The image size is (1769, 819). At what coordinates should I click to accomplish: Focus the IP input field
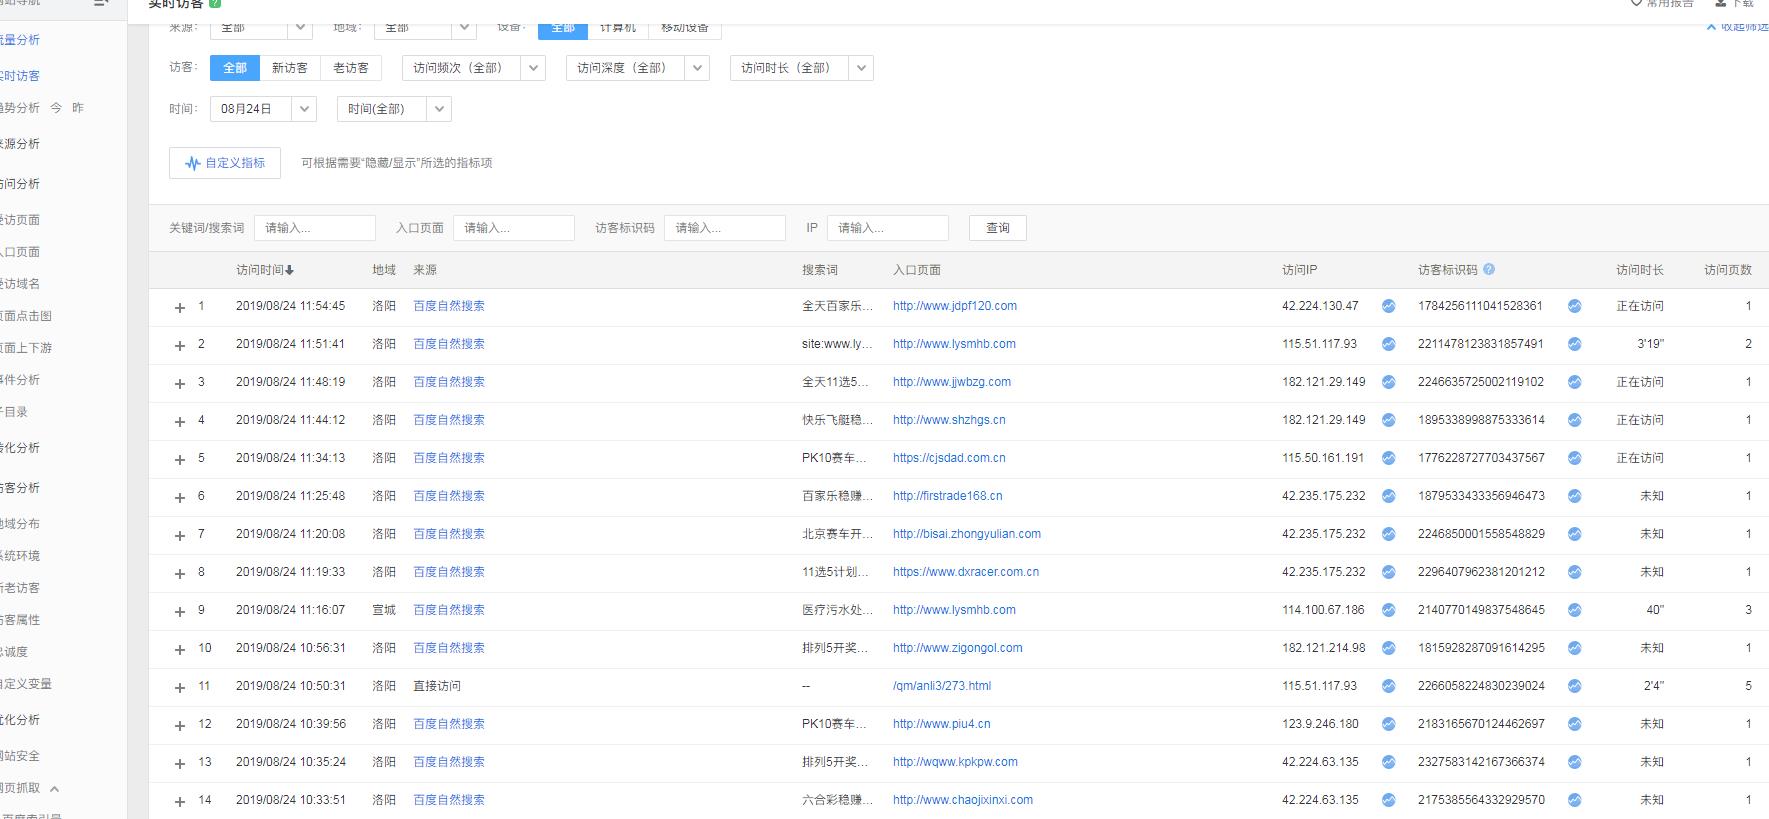click(887, 228)
